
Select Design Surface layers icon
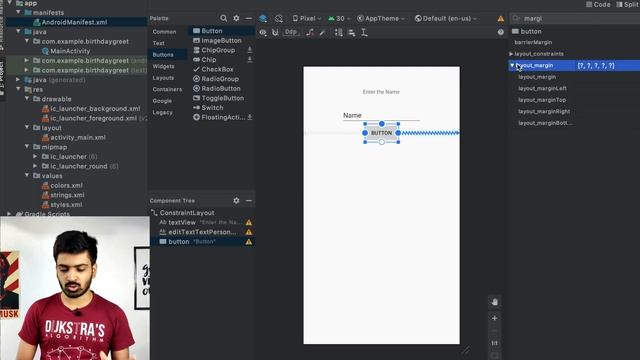click(263, 18)
